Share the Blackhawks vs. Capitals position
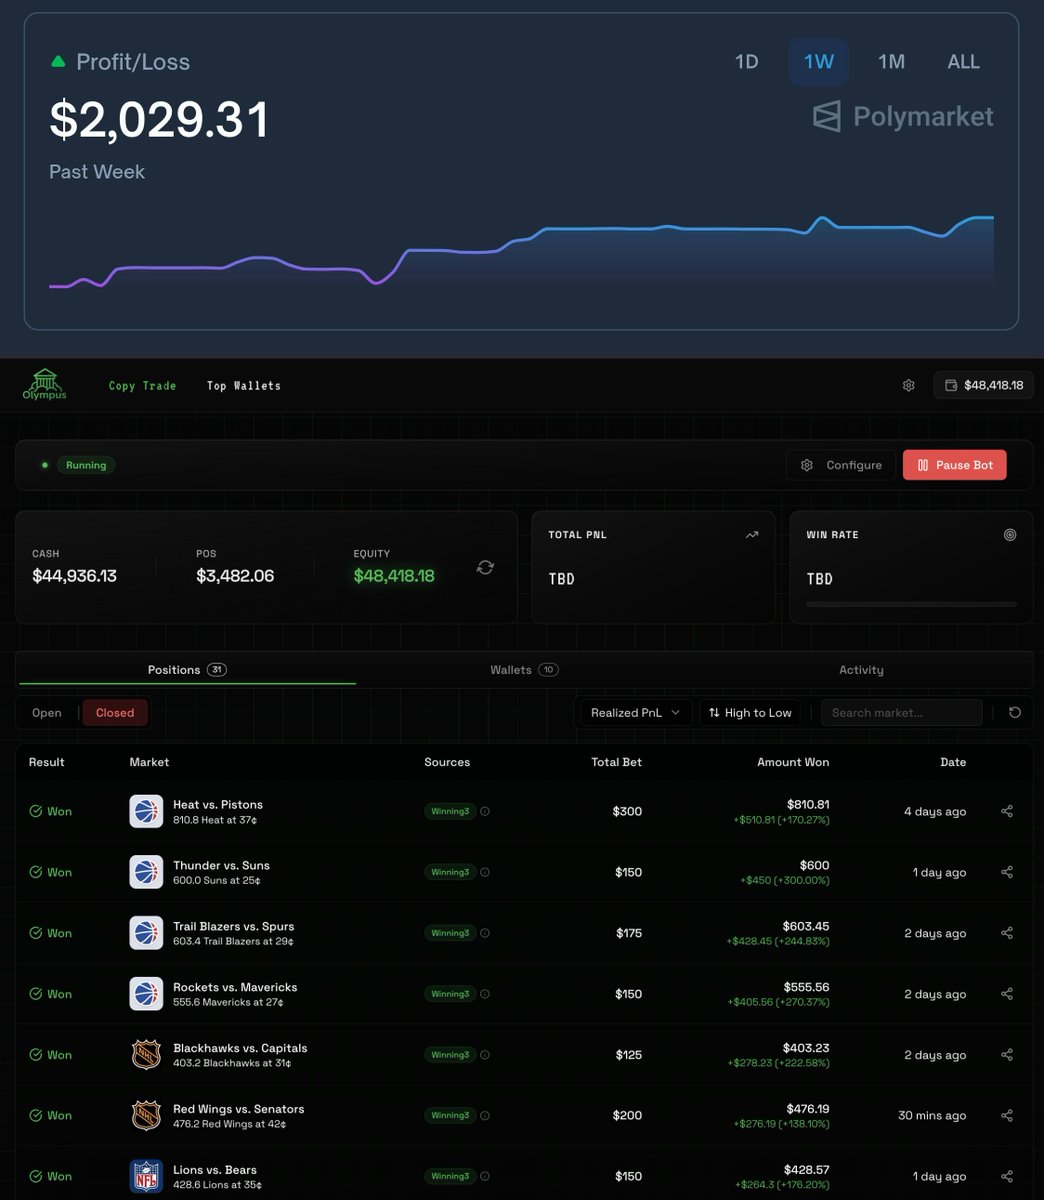 click(x=1007, y=1055)
